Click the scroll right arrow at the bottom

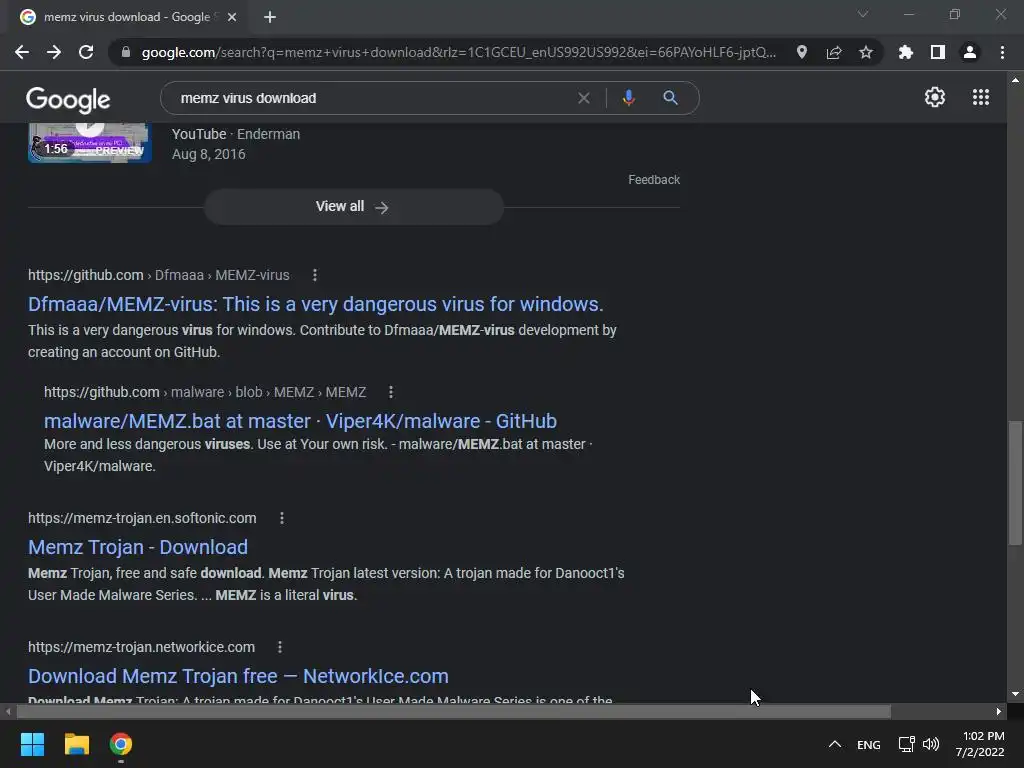point(999,711)
